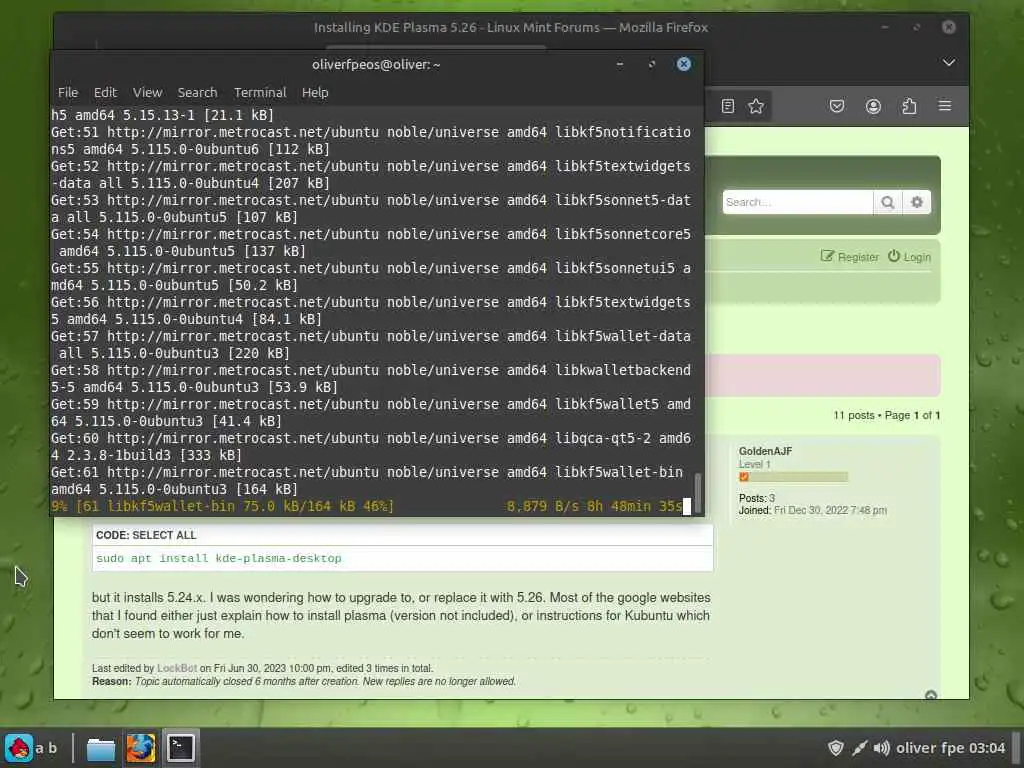Click the '11 posts • Page 1 of 1' text
1024x768 pixels.
pyautogui.click(x=886, y=415)
